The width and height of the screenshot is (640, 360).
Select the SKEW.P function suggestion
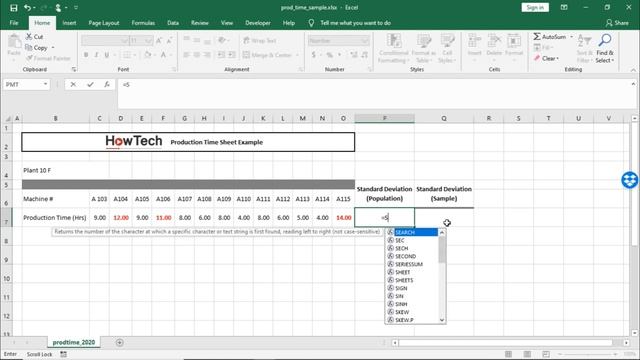(x=412, y=320)
